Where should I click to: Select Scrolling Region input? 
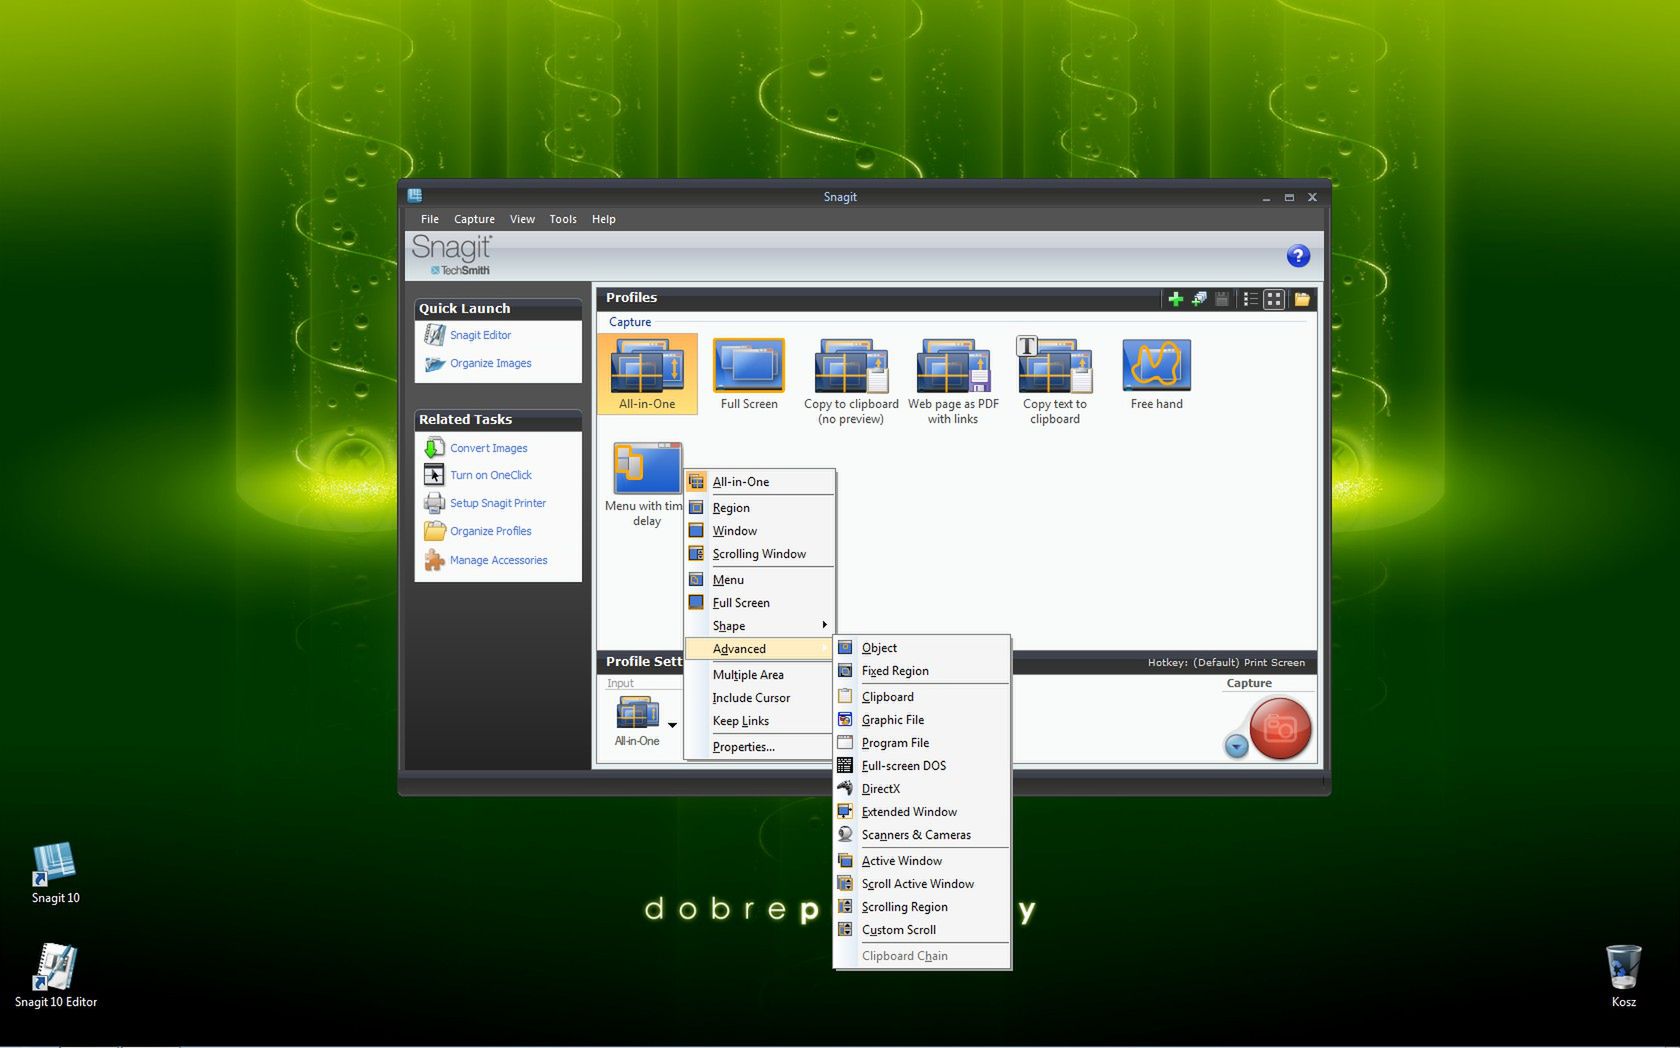[x=922, y=907]
